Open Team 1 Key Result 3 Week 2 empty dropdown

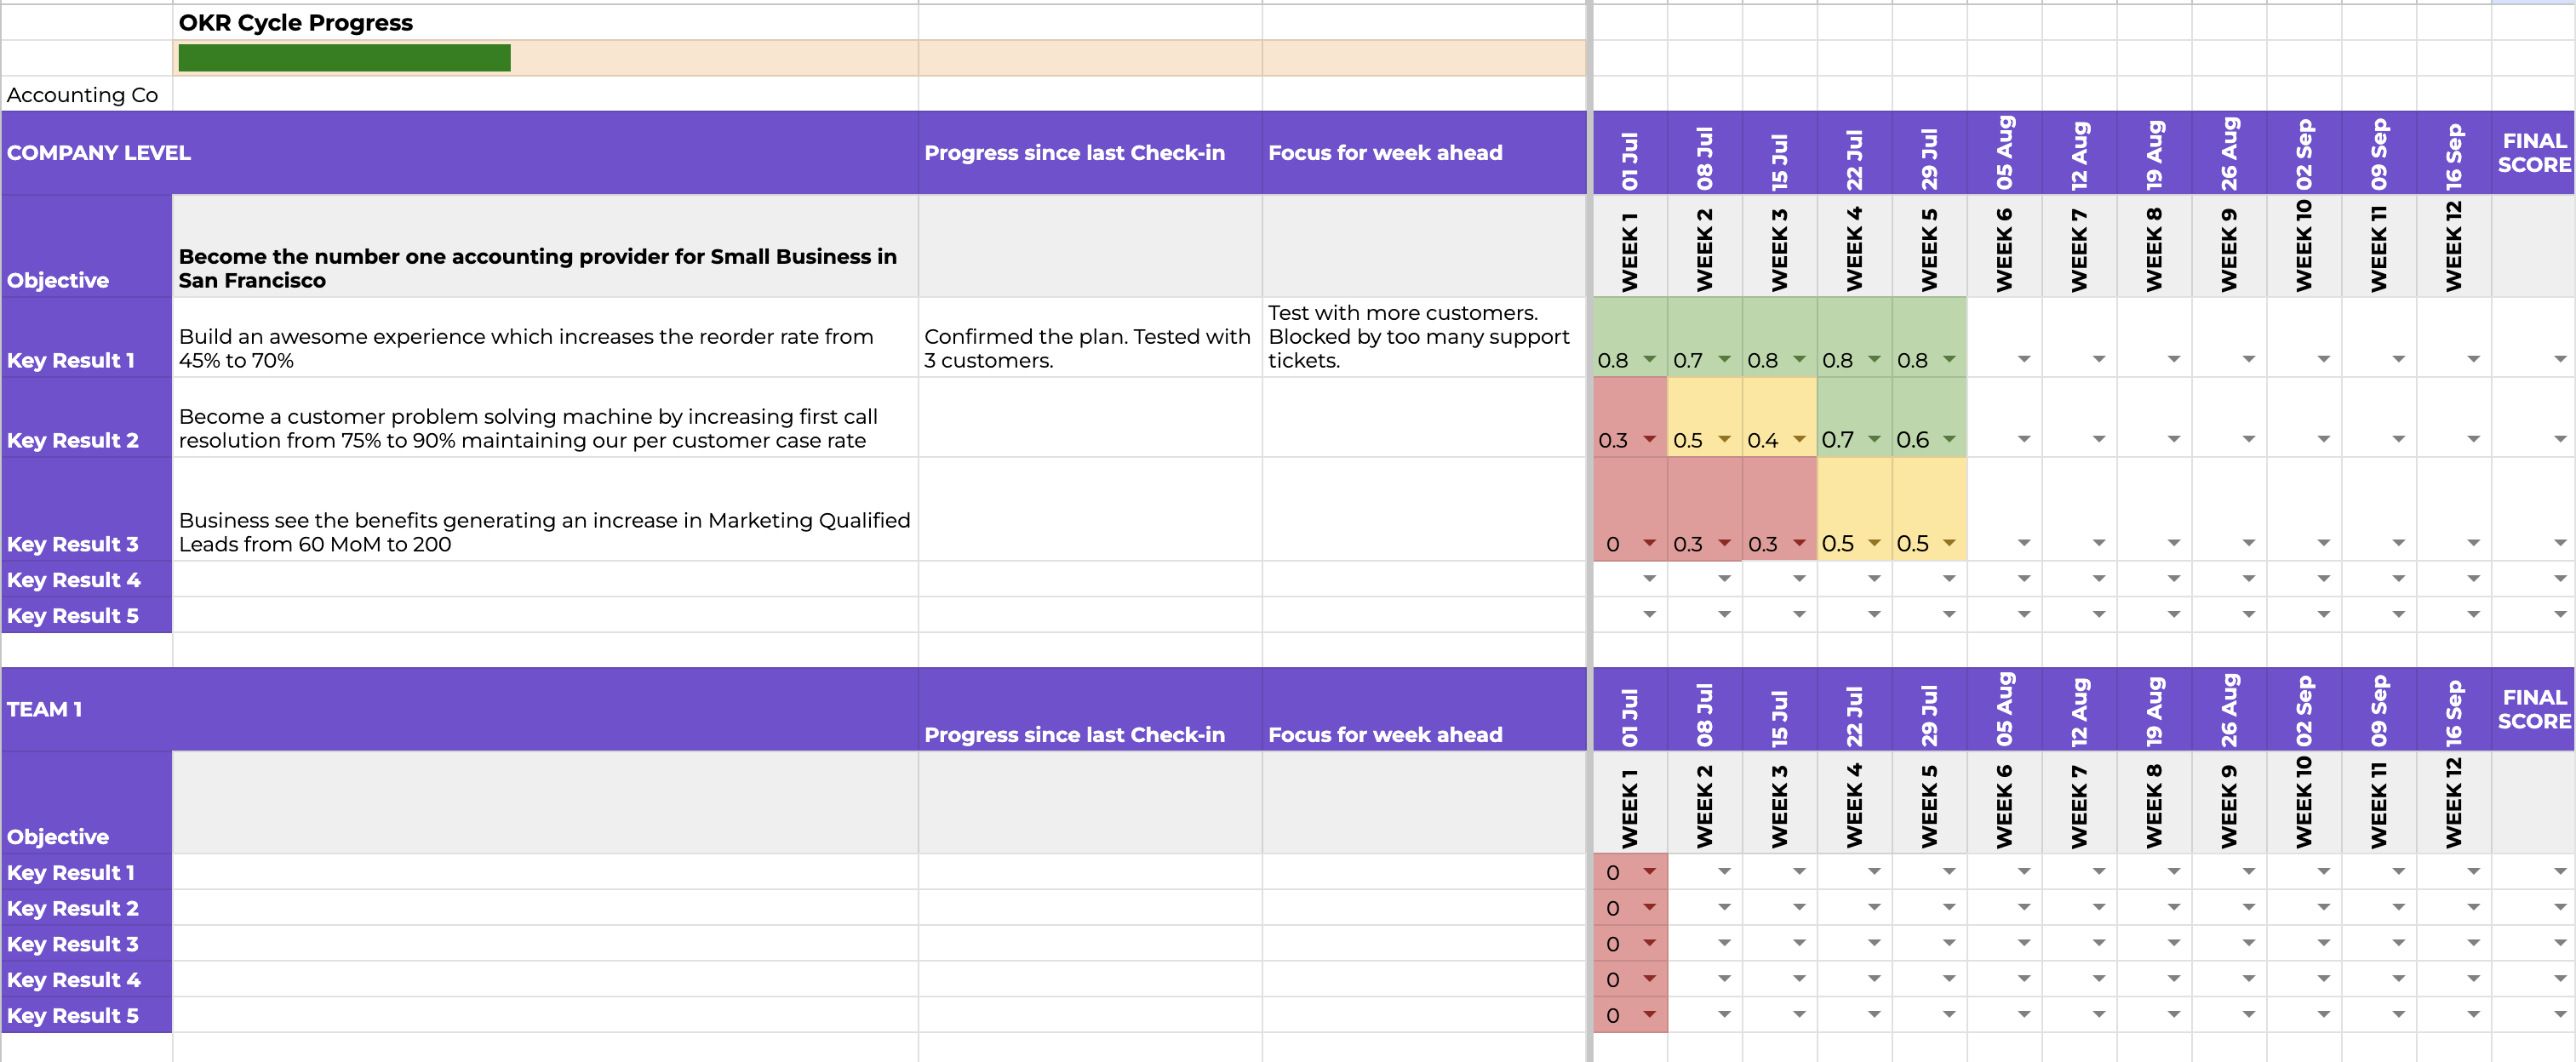click(x=1724, y=943)
